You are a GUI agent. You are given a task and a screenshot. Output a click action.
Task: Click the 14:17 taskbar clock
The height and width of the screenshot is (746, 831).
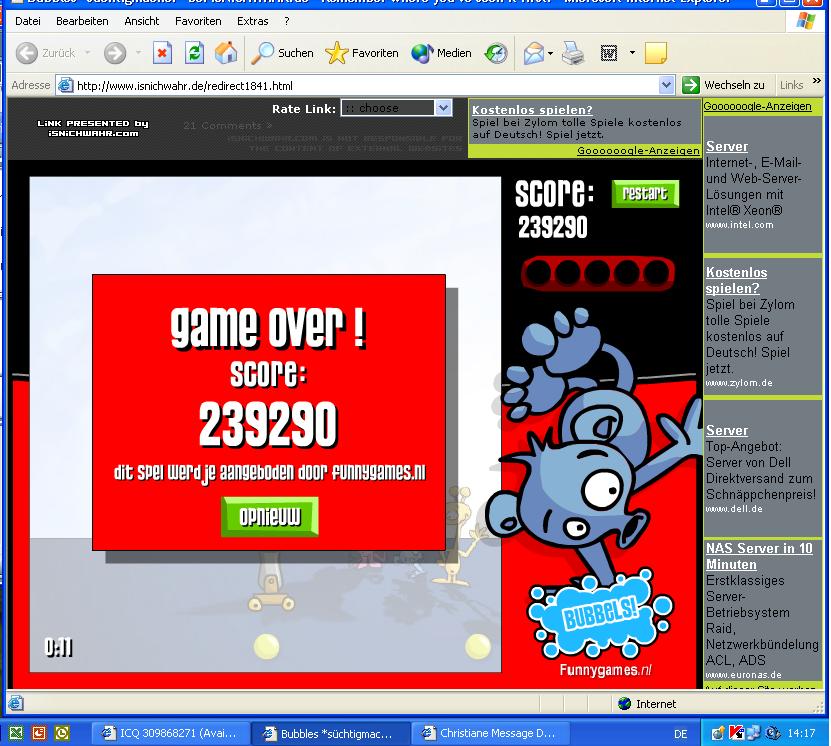tap(800, 733)
